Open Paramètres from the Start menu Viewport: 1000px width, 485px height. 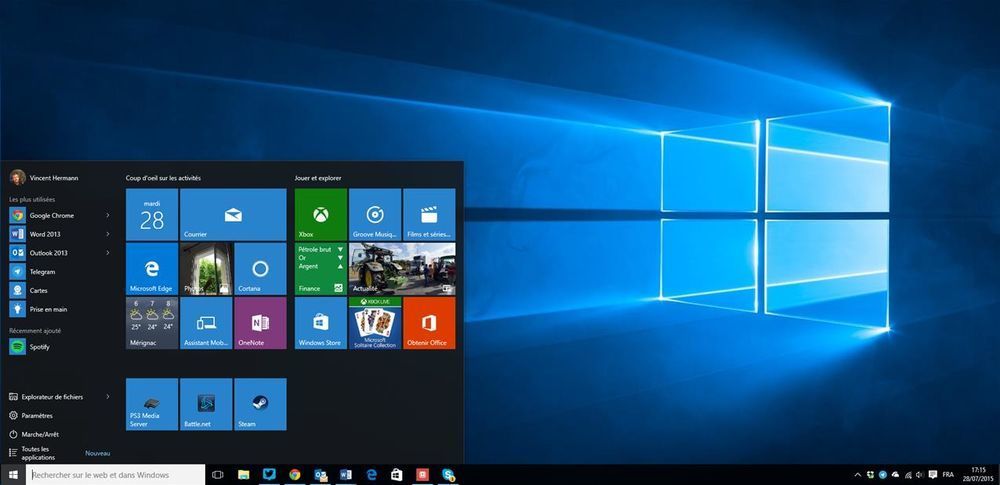pyautogui.click(x=36, y=415)
